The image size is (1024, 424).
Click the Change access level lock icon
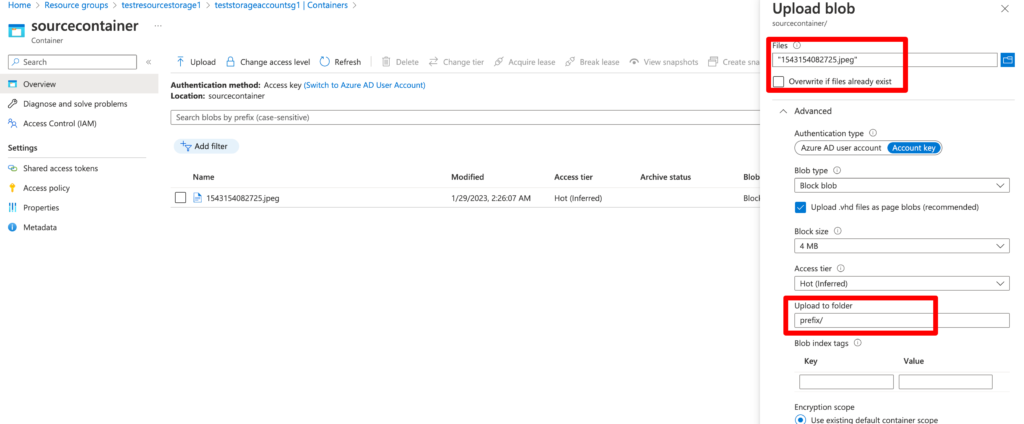[x=231, y=62]
